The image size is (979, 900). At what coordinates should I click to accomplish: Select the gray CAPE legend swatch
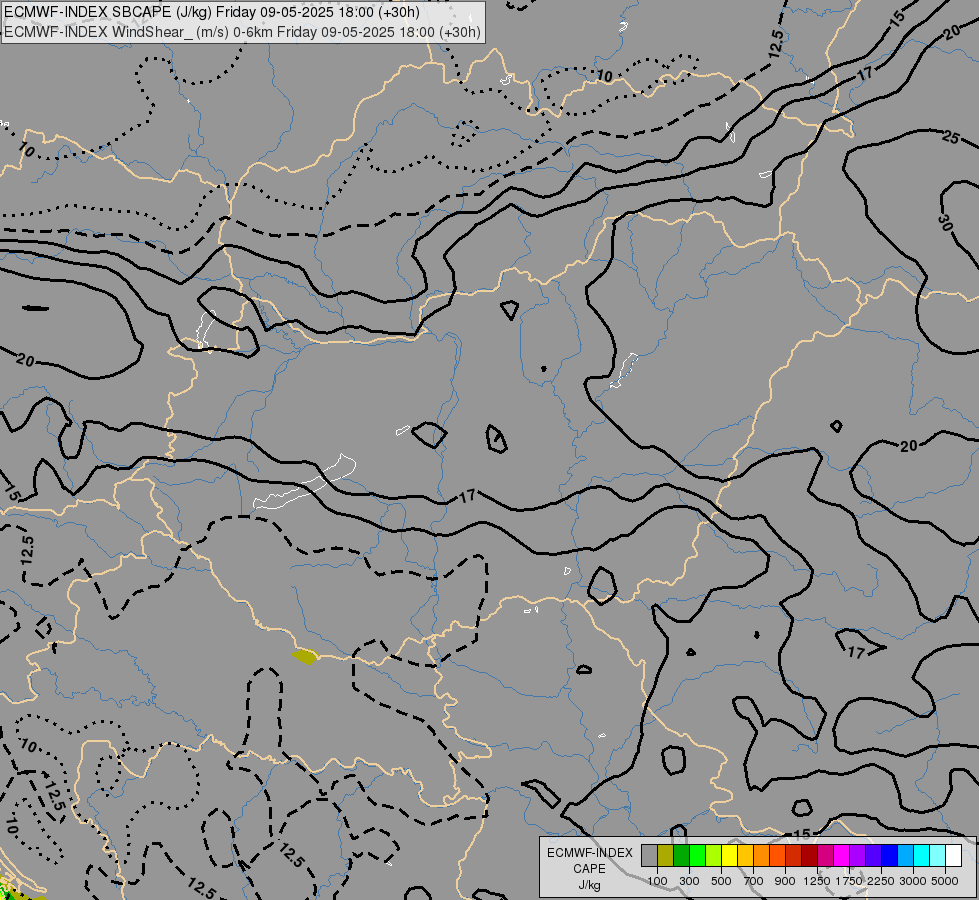(x=649, y=856)
